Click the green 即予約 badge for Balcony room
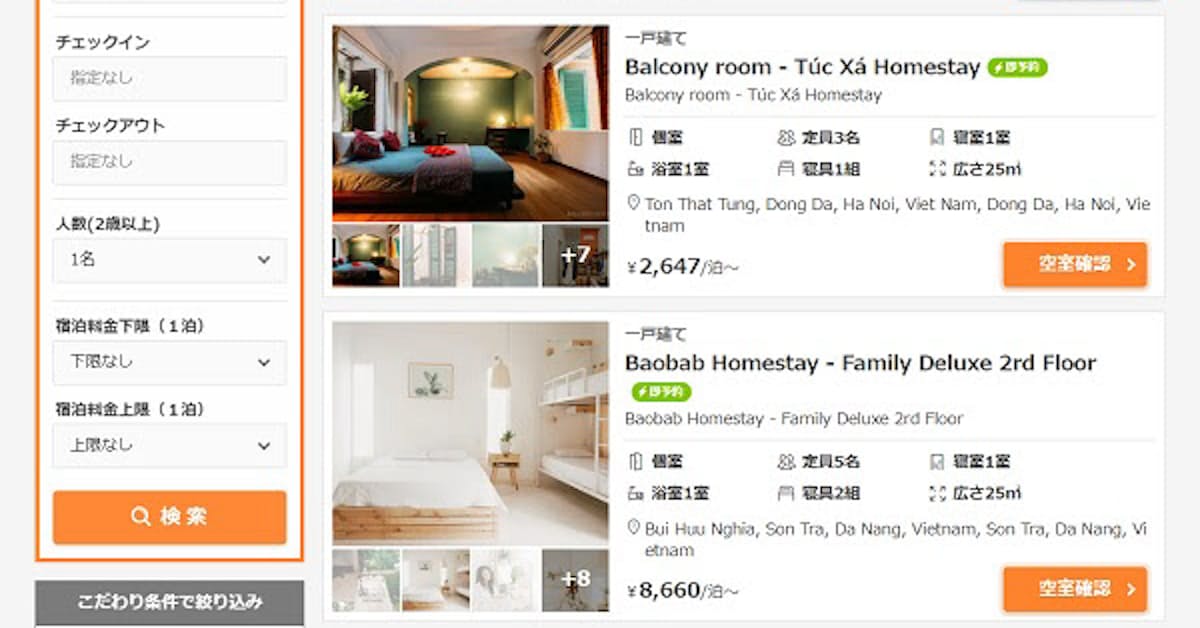This screenshot has width=1200, height=628. click(1018, 68)
